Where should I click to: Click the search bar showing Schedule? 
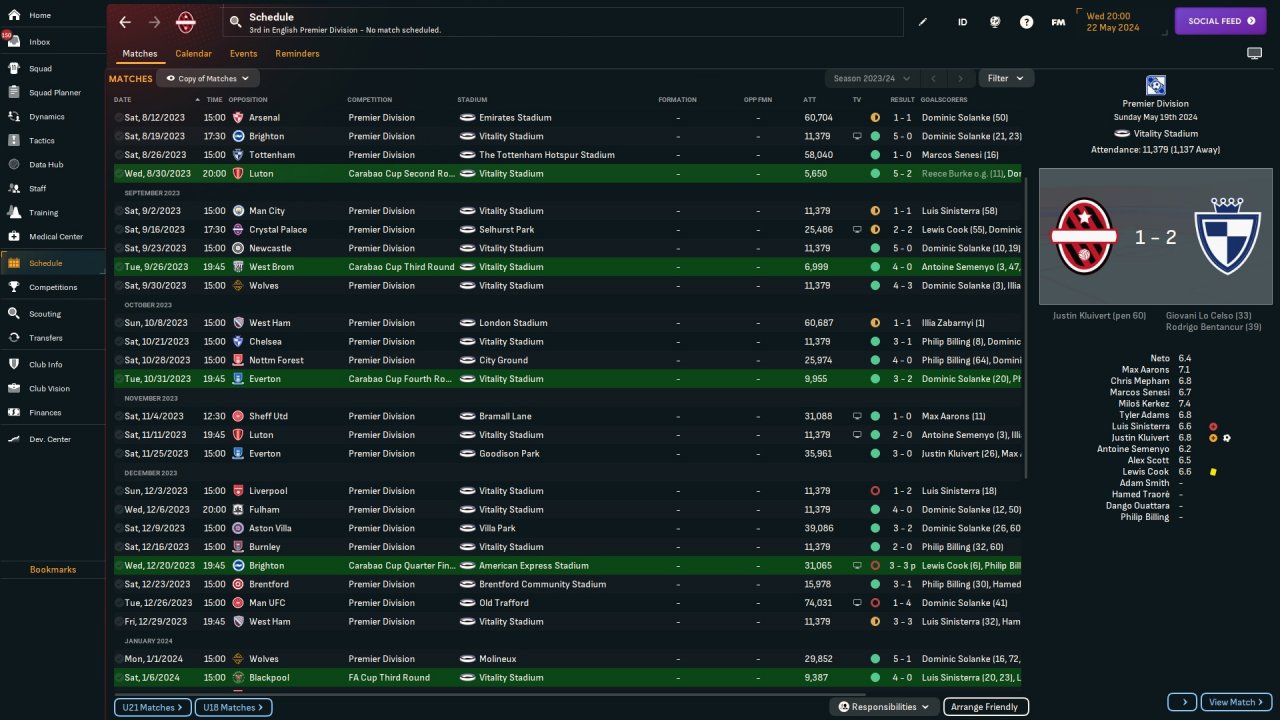(x=562, y=22)
